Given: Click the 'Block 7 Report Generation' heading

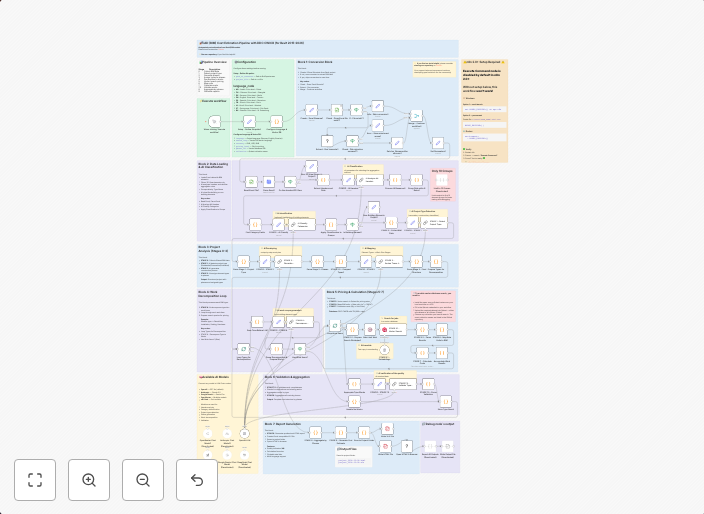Looking at the screenshot, I should coord(283,424).
